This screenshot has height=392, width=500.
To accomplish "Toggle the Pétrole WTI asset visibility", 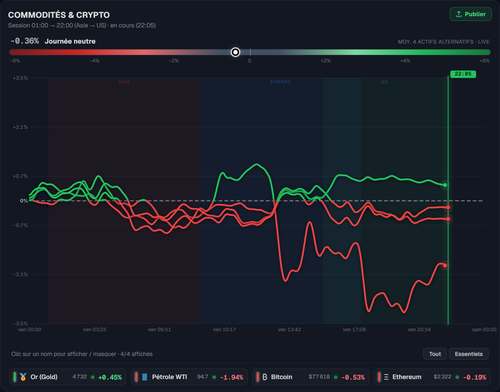I will tap(189, 377).
